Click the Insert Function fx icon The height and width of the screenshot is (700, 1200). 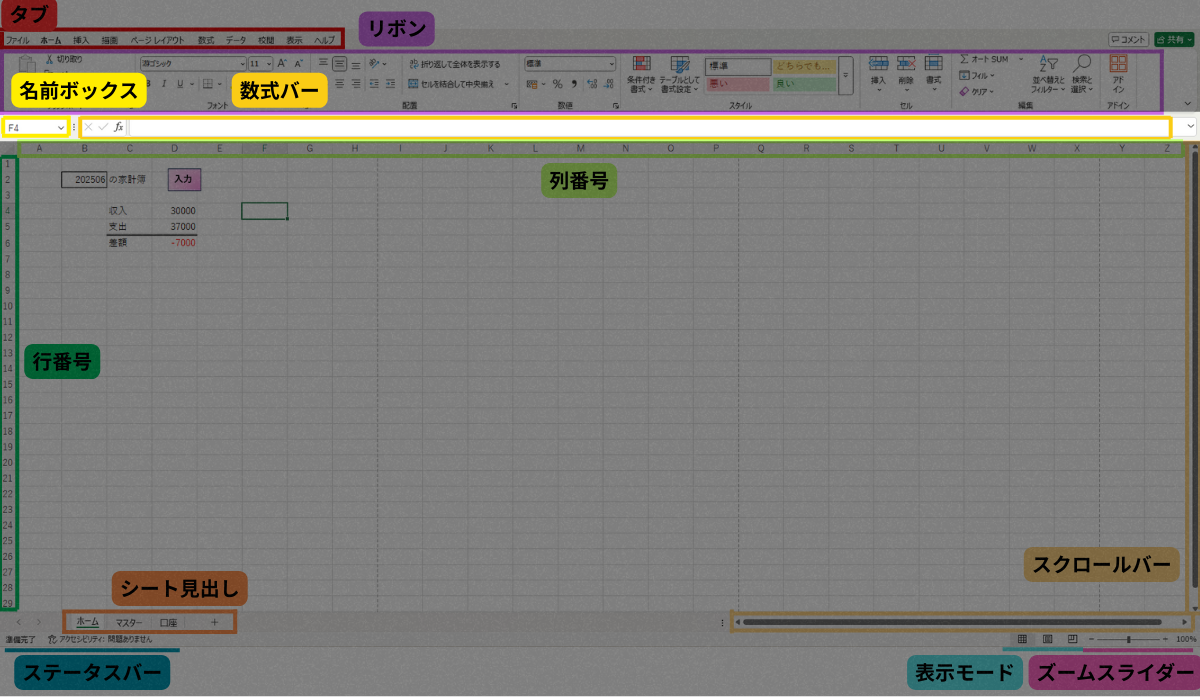click(118, 127)
